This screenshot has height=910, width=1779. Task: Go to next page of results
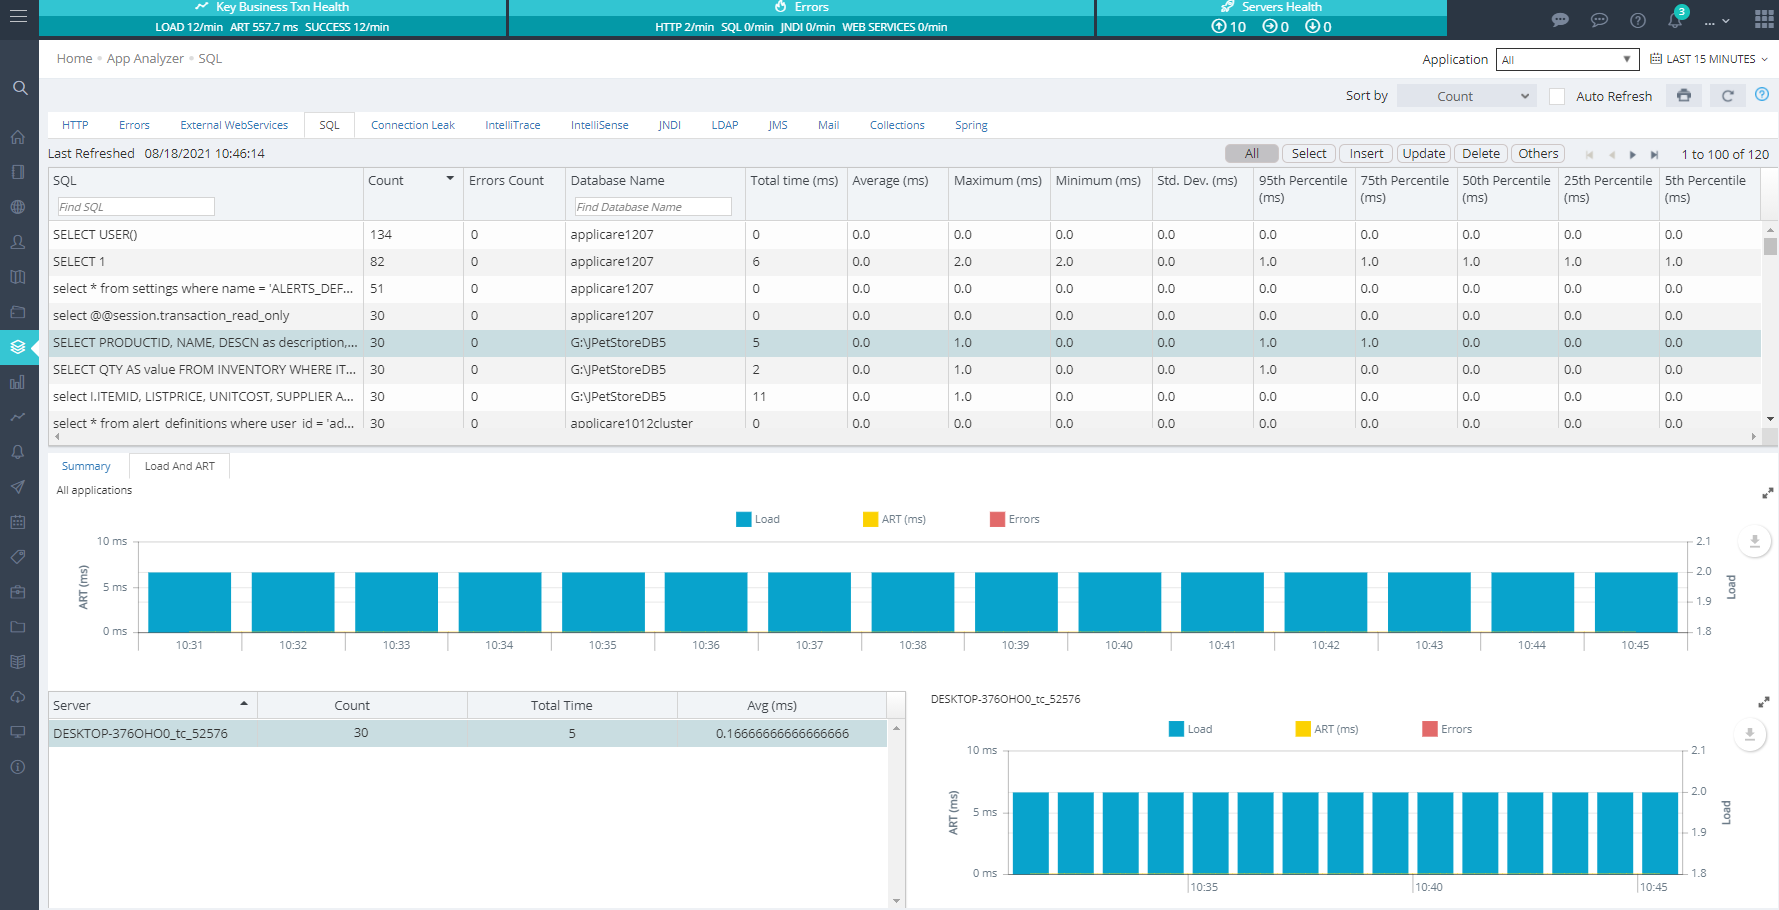tap(1633, 155)
